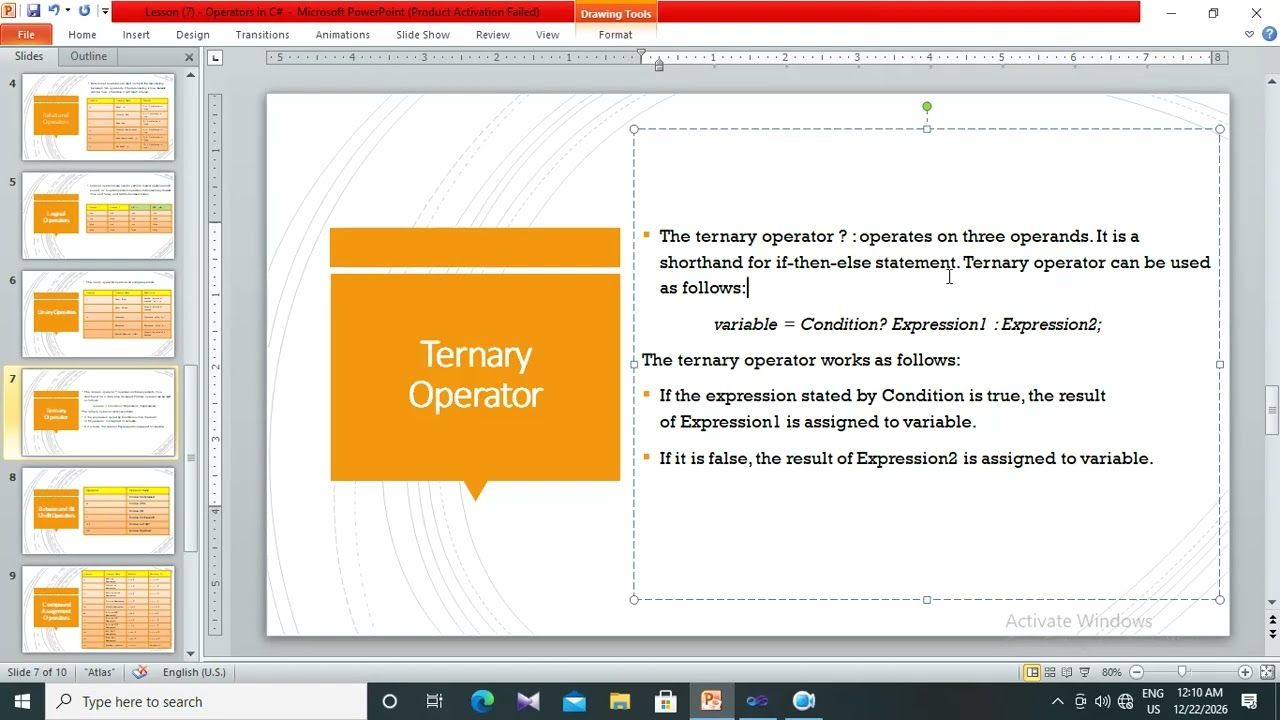Screen dimensions: 1280x720
Task: Switch to the Animations ribbon tab
Action: point(342,34)
